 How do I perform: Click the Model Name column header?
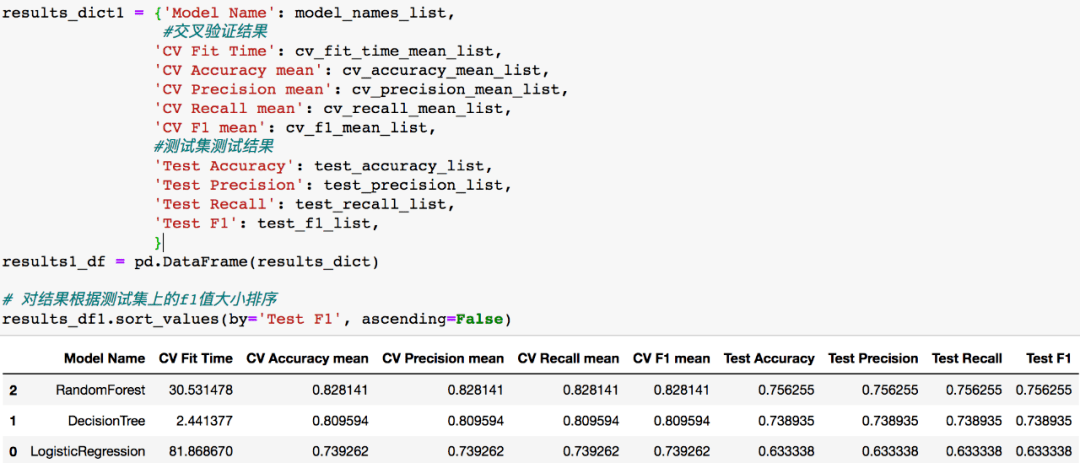(x=104, y=359)
